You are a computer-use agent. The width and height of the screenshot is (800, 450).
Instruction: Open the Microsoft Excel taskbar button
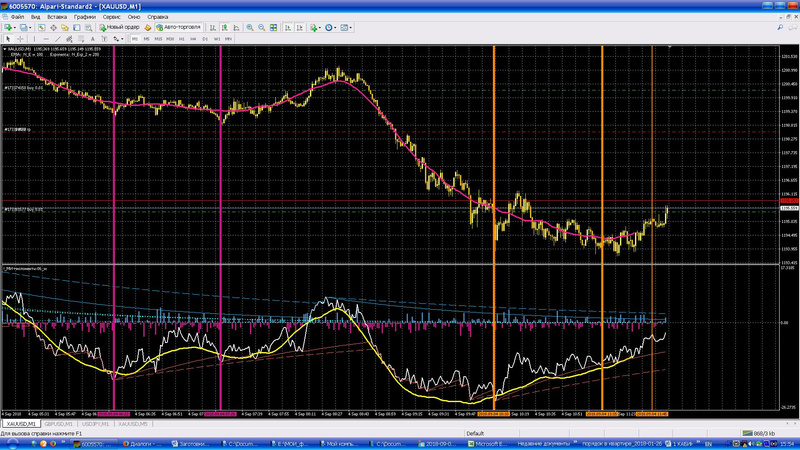(487, 443)
